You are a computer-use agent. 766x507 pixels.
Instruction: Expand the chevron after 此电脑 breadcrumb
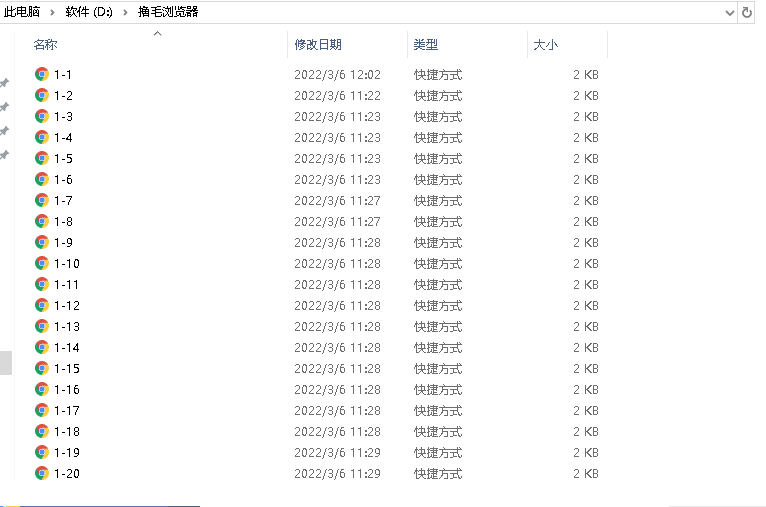click(x=55, y=13)
